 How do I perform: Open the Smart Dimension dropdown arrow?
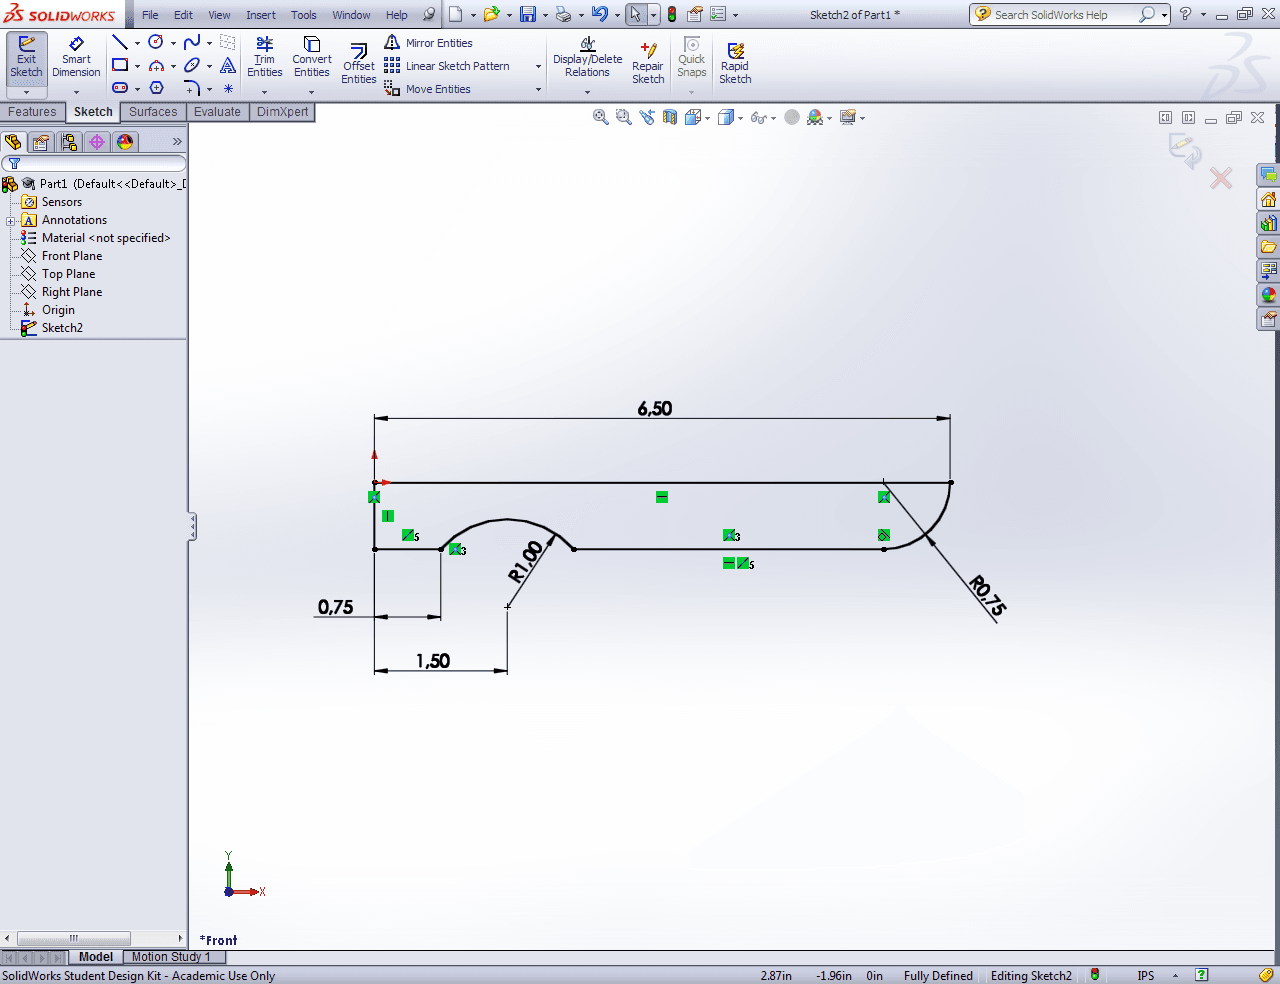[x=76, y=92]
